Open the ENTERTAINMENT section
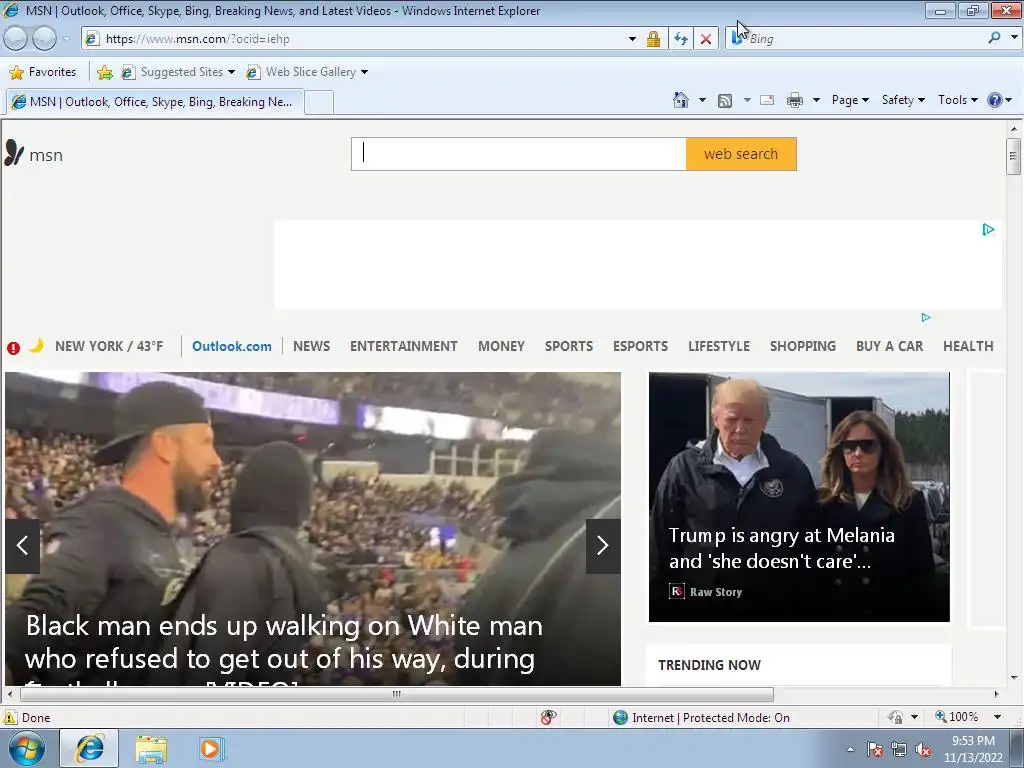This screenshot has height=768, width=1024. [404, 346]
